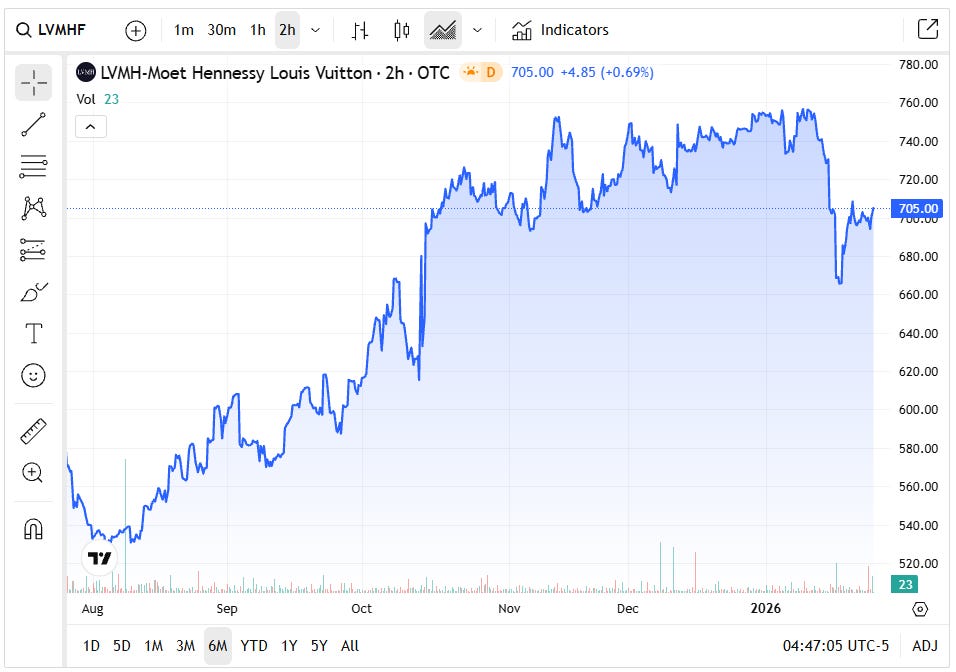This screenshot has width=956, height=672.
Task: Set range to YTD
Action: (254, 646)
